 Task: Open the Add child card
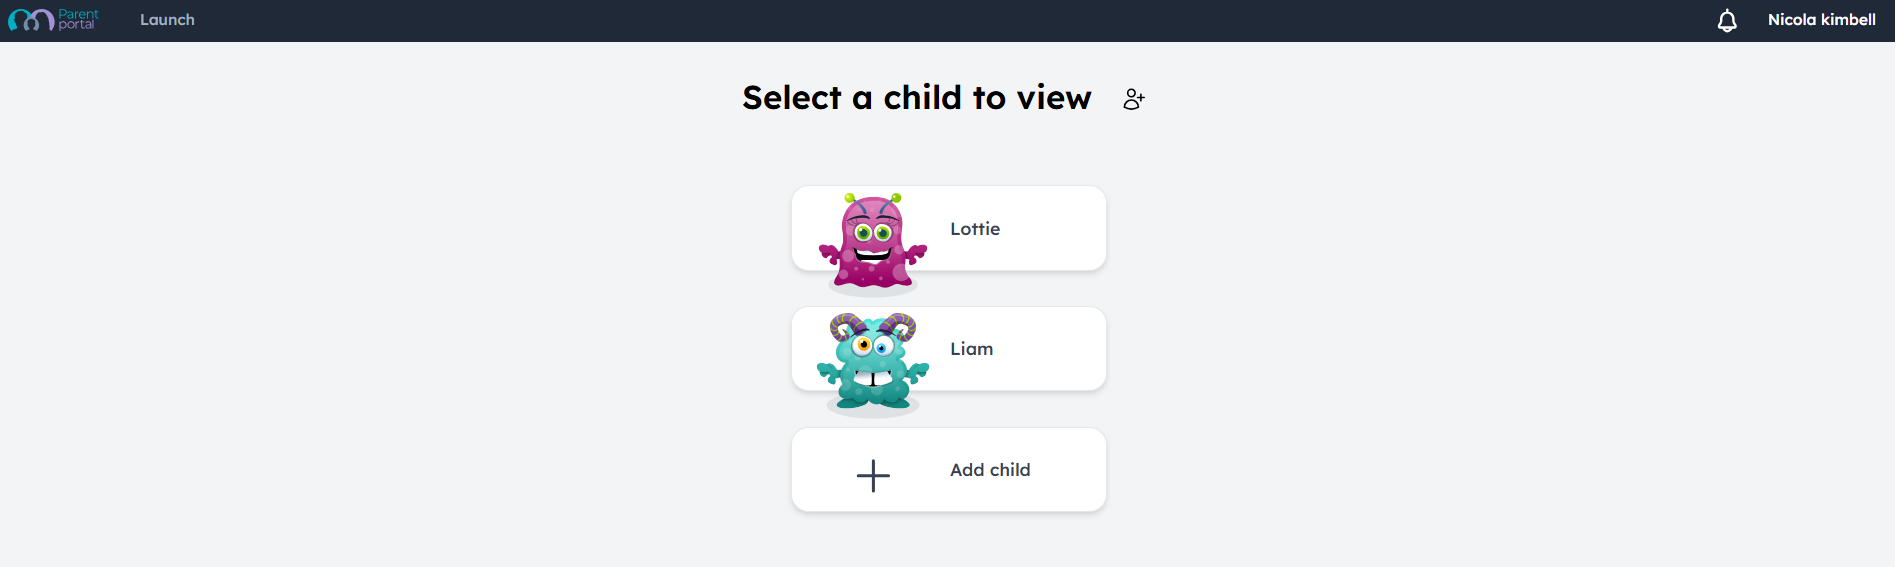point(949,470)
